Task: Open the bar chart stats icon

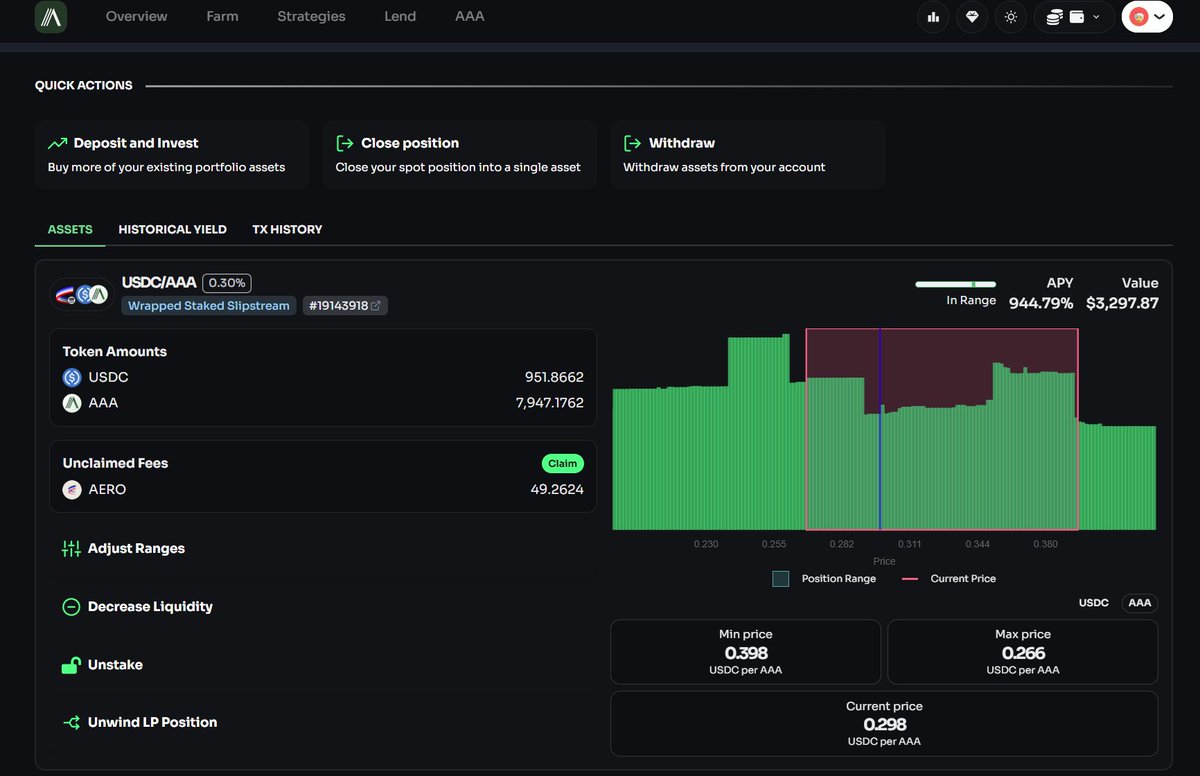Action: [933, 17]
